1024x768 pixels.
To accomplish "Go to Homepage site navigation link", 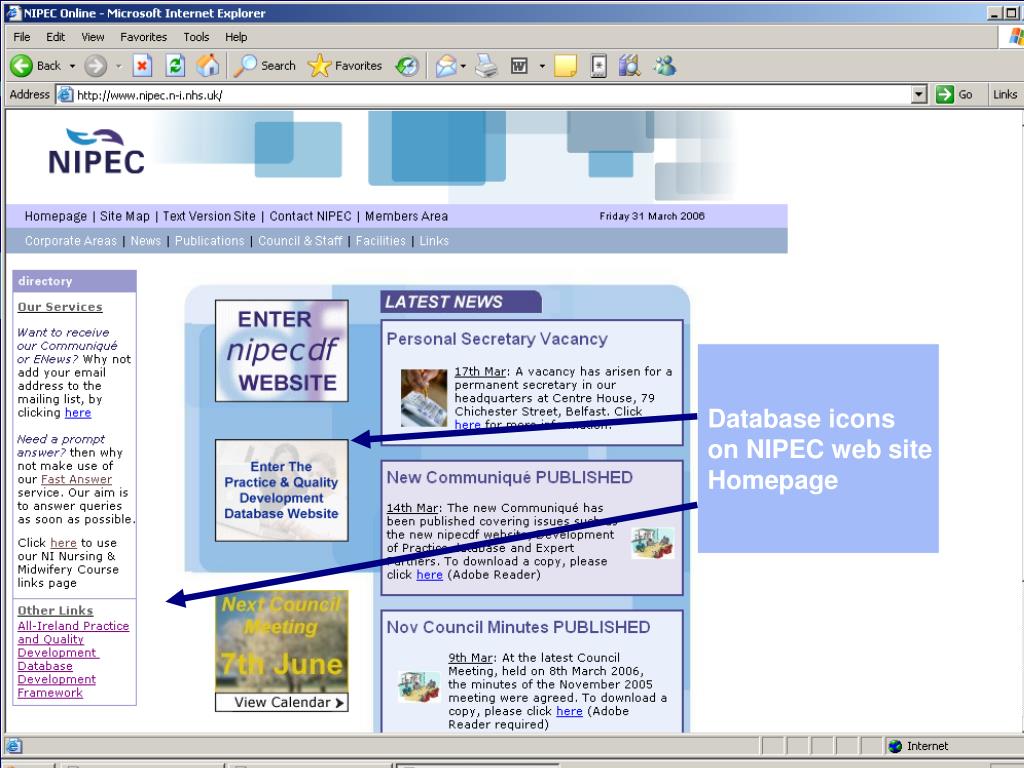I will point(56,216).
